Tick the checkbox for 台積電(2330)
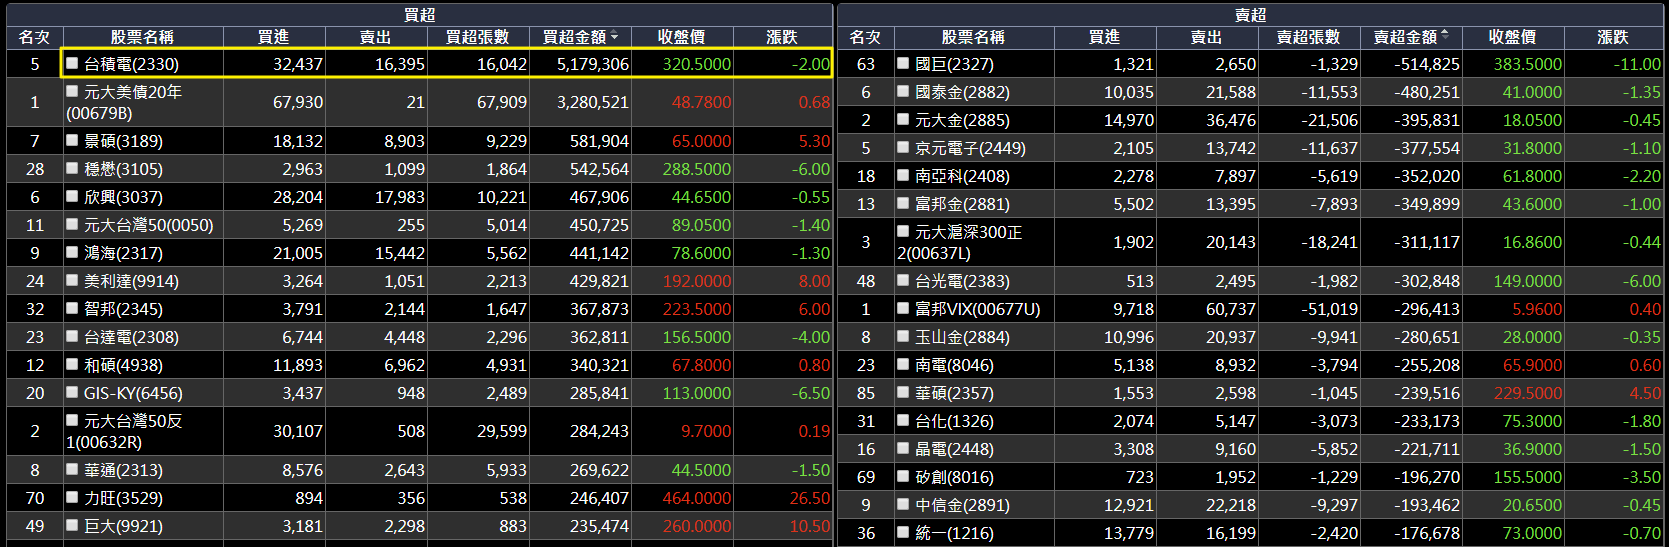Viewport: 1669px width, 547px height. (x=72, y=63)
